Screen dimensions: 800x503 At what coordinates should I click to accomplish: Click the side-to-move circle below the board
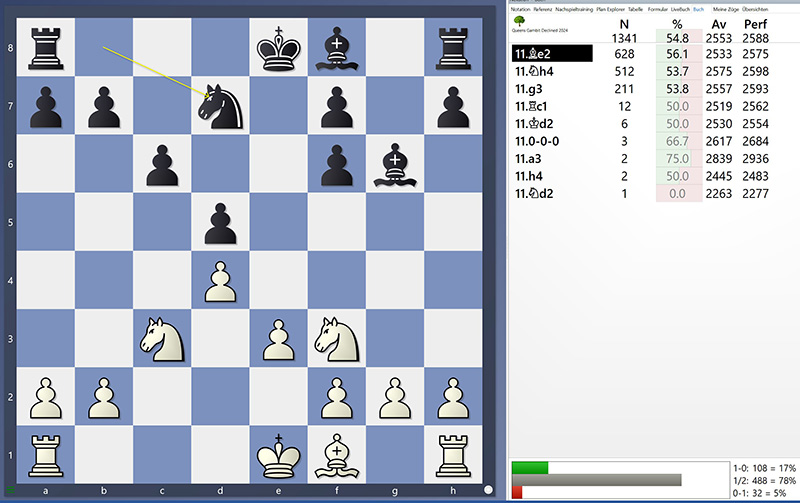tap(489, 490)
